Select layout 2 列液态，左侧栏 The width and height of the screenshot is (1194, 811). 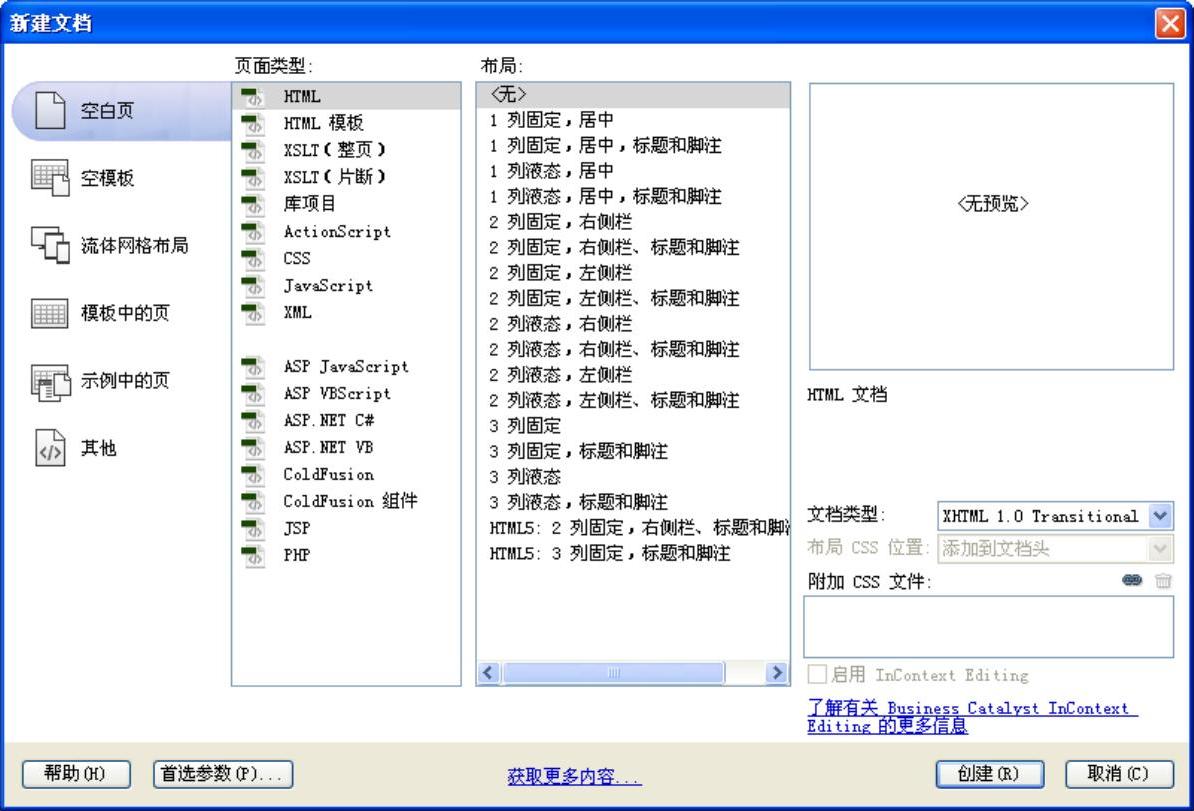[x=634, y=375]
